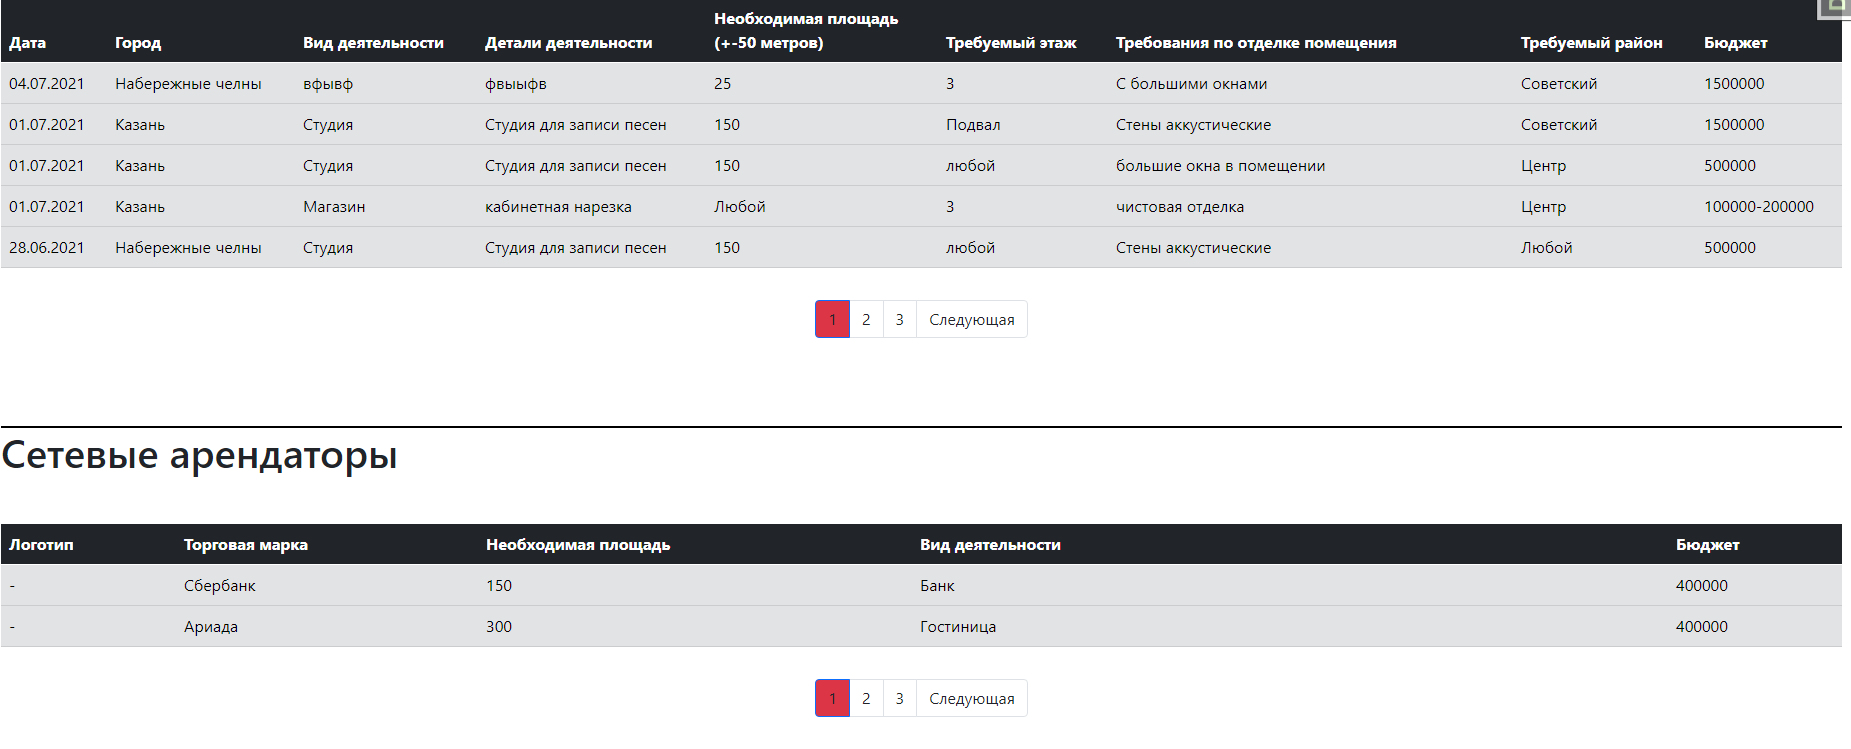Viewport: 1851px width, 749px height.
Task: Click Набережные челны in the 28.06.2021 row
Action: 188,248
